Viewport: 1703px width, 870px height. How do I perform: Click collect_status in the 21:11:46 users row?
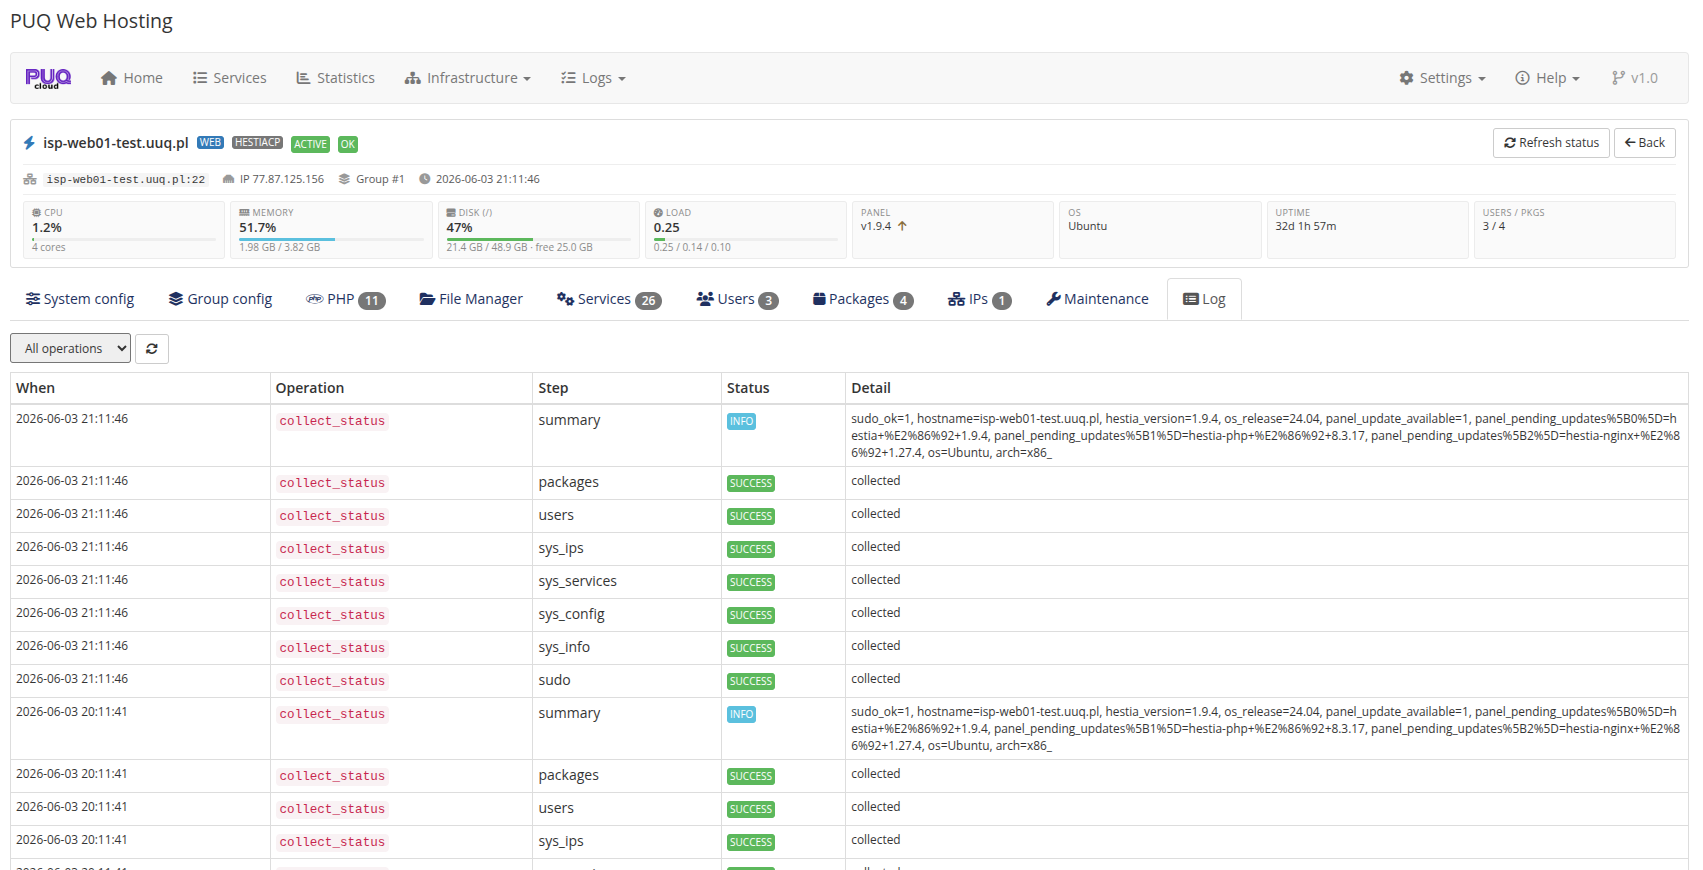(332, 516)
